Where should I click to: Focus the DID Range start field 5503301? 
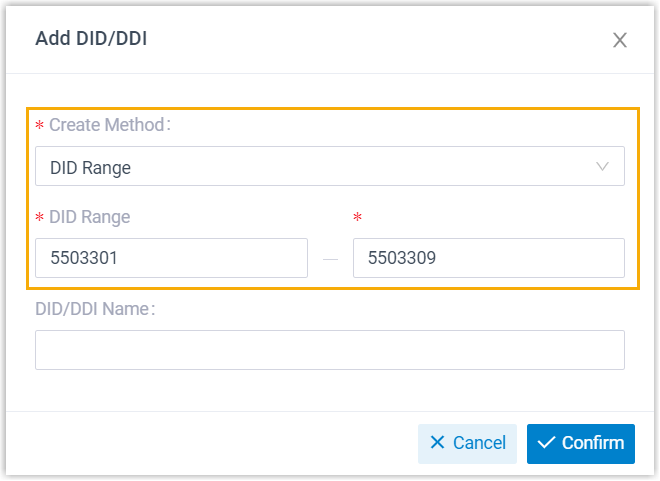(171, 258)
